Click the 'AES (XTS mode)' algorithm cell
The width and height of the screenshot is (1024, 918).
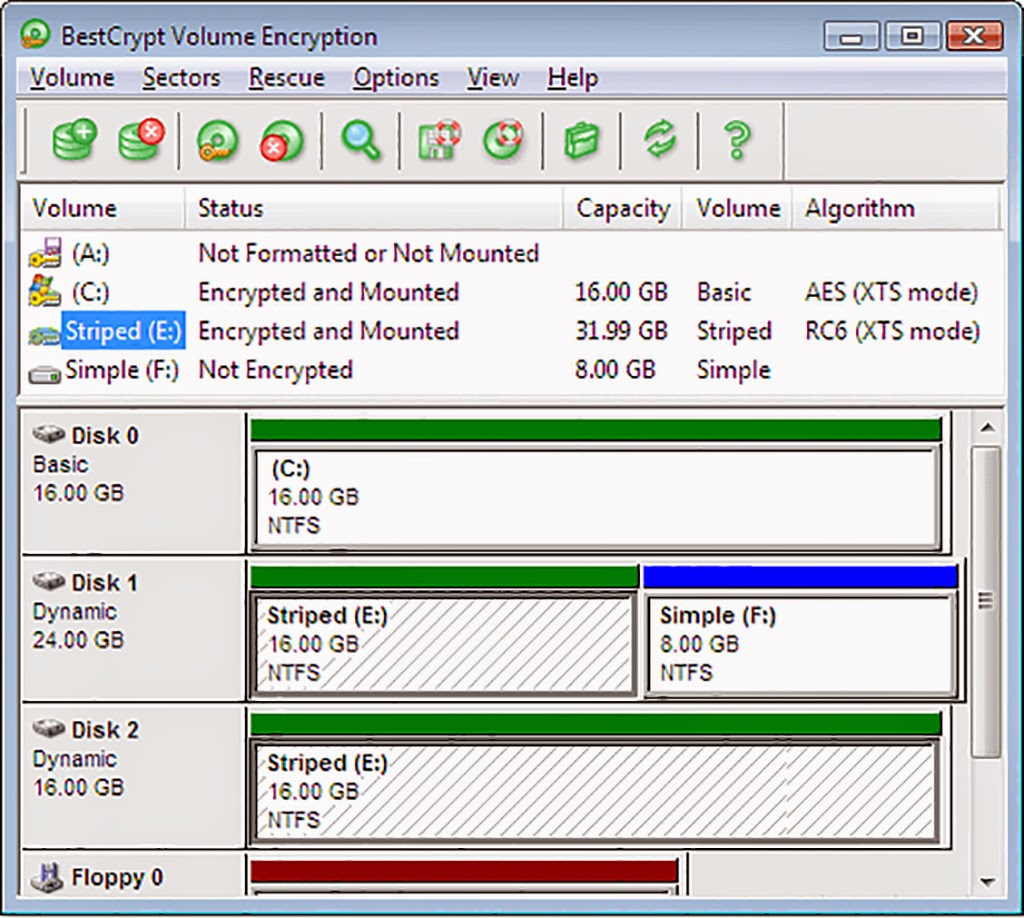click(x=891, y=292)
